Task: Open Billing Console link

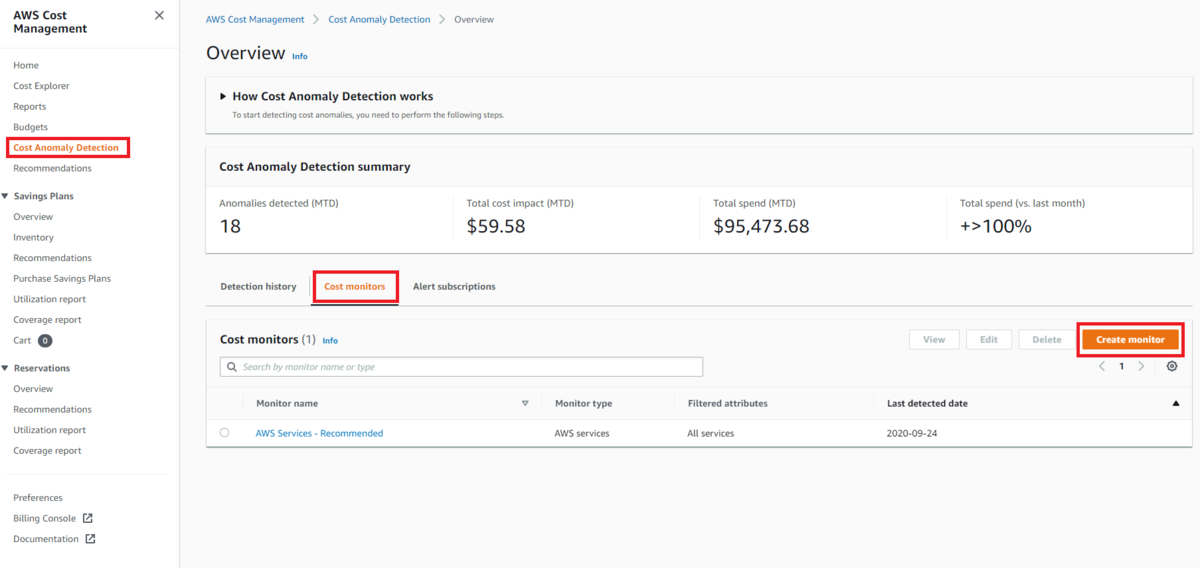Action: coord(44,519)
